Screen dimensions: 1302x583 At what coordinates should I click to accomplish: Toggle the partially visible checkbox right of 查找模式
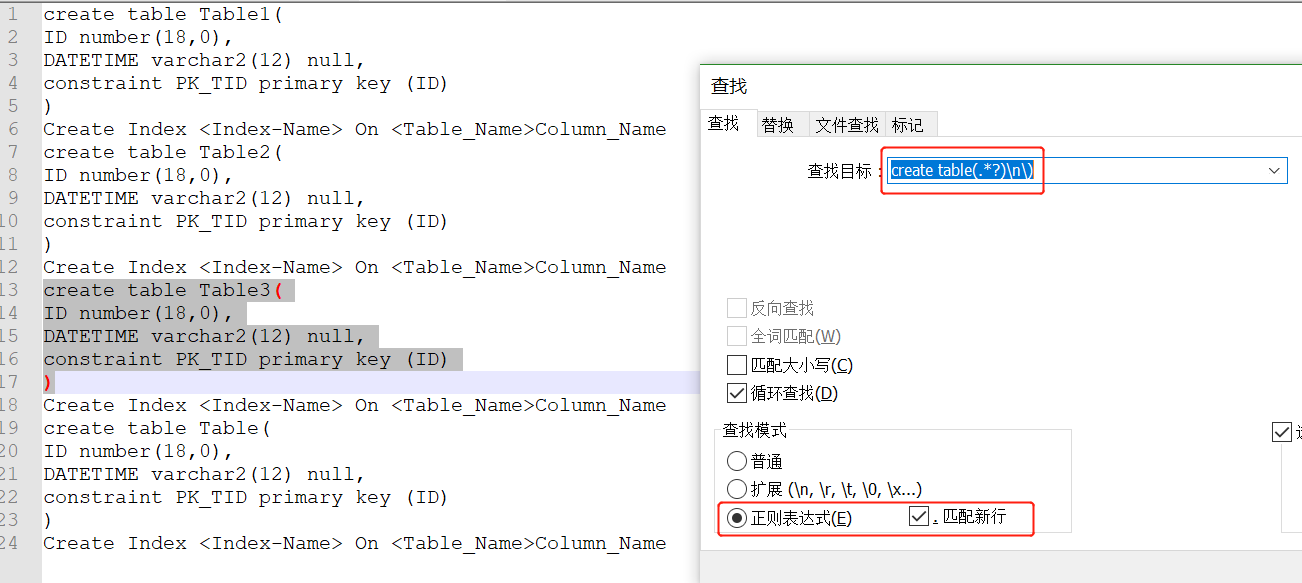[1281, 432]
